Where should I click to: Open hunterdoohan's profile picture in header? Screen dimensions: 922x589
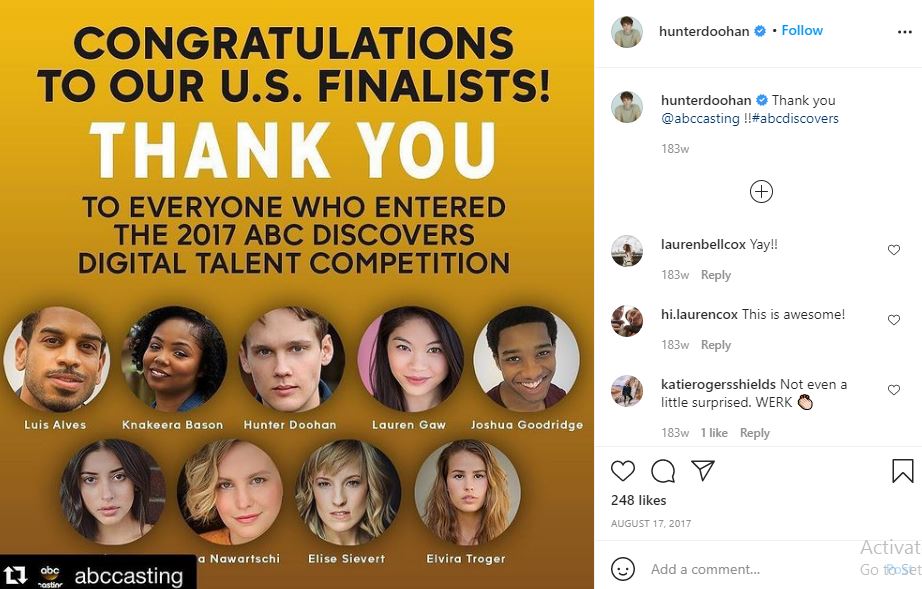coord(627,31)
